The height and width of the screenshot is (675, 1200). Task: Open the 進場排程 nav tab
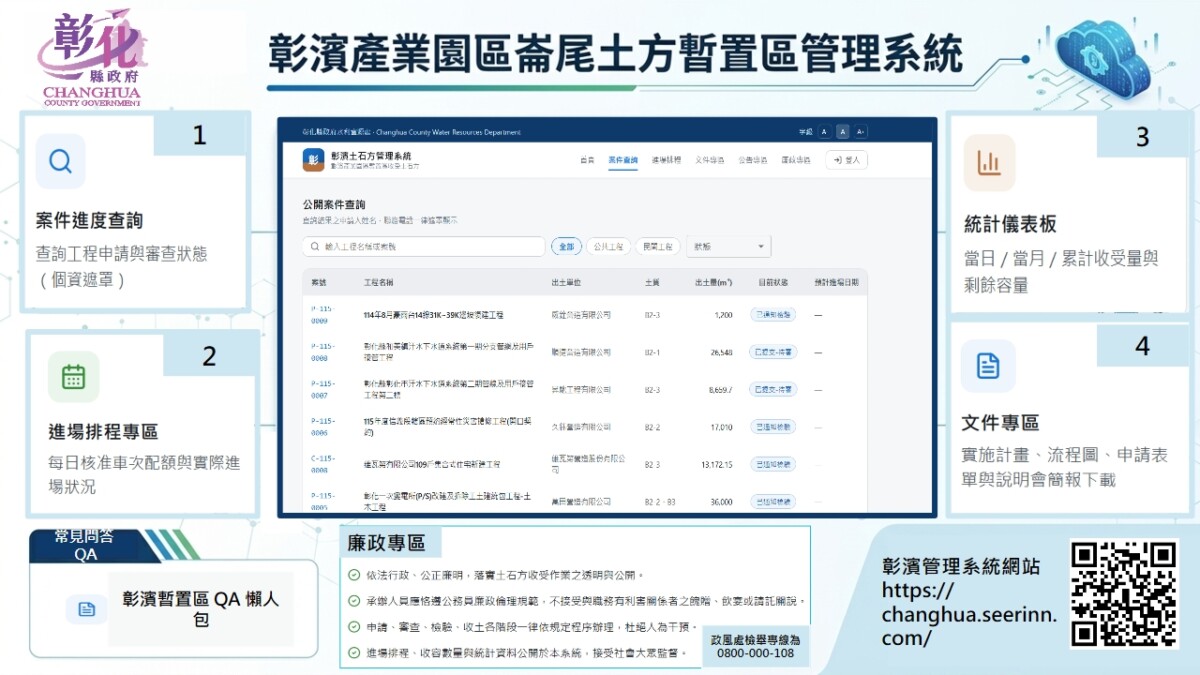(666, 160)
